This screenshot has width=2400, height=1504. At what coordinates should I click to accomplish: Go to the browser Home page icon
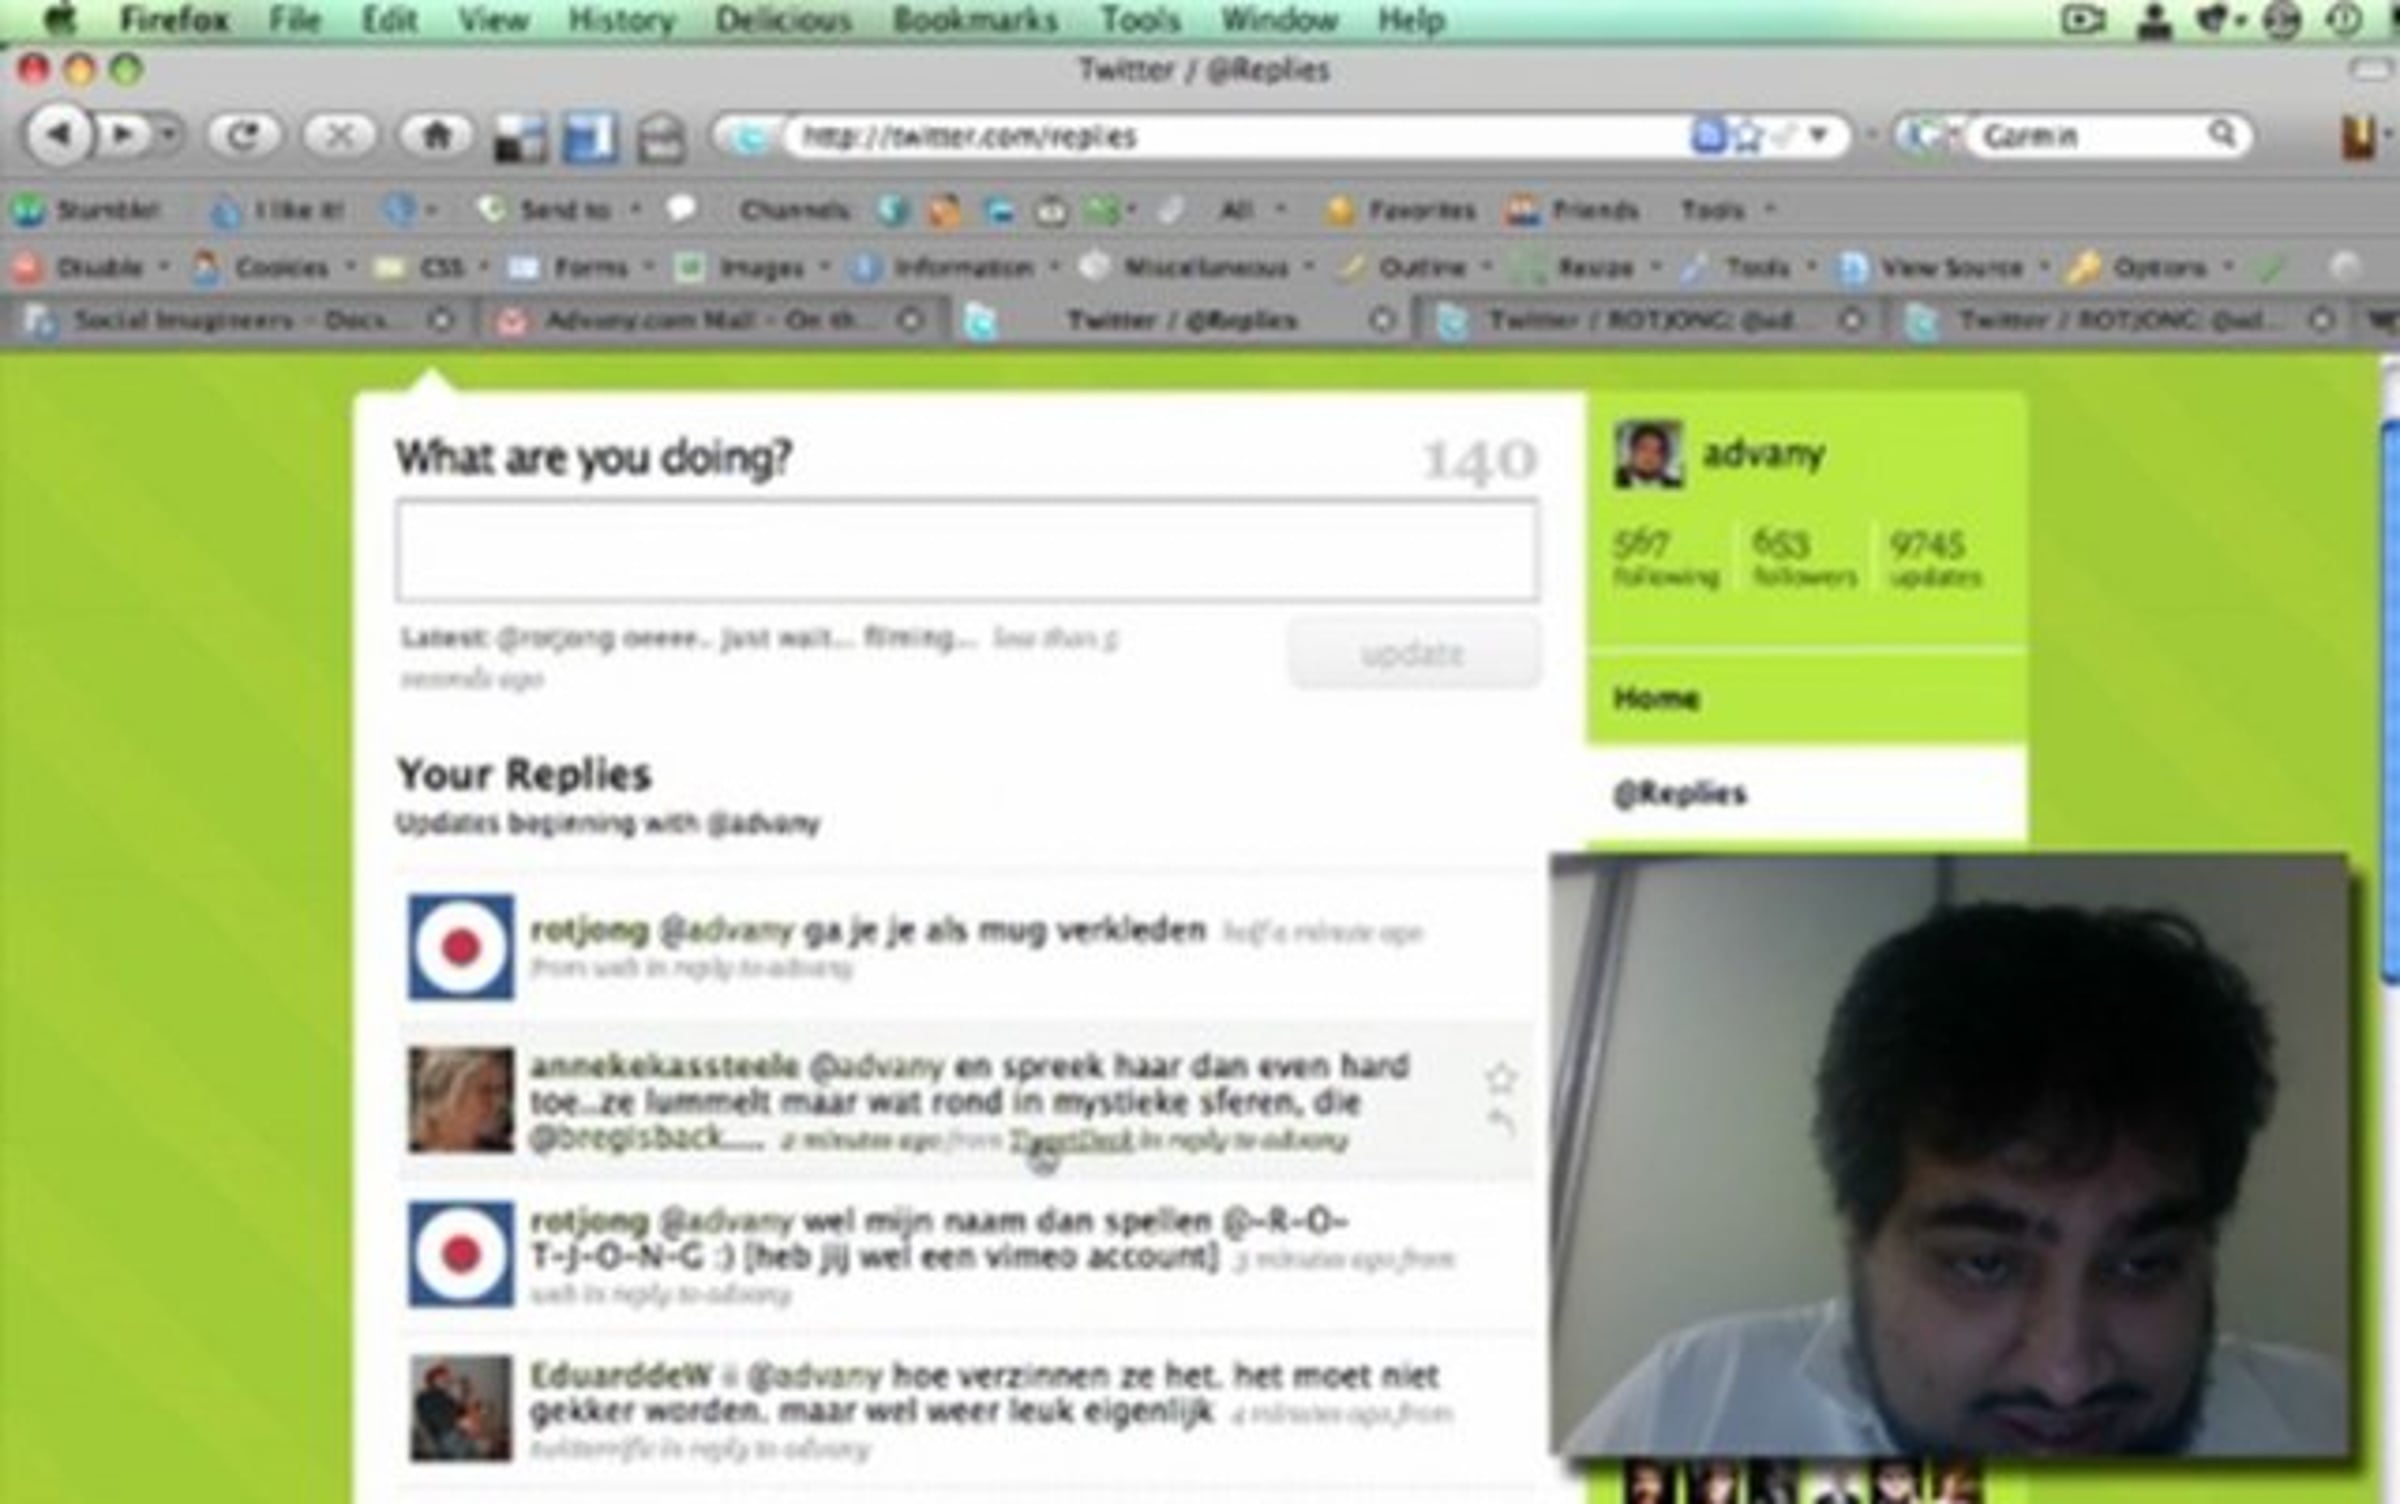pyautogui.click(x=436, y=135)
